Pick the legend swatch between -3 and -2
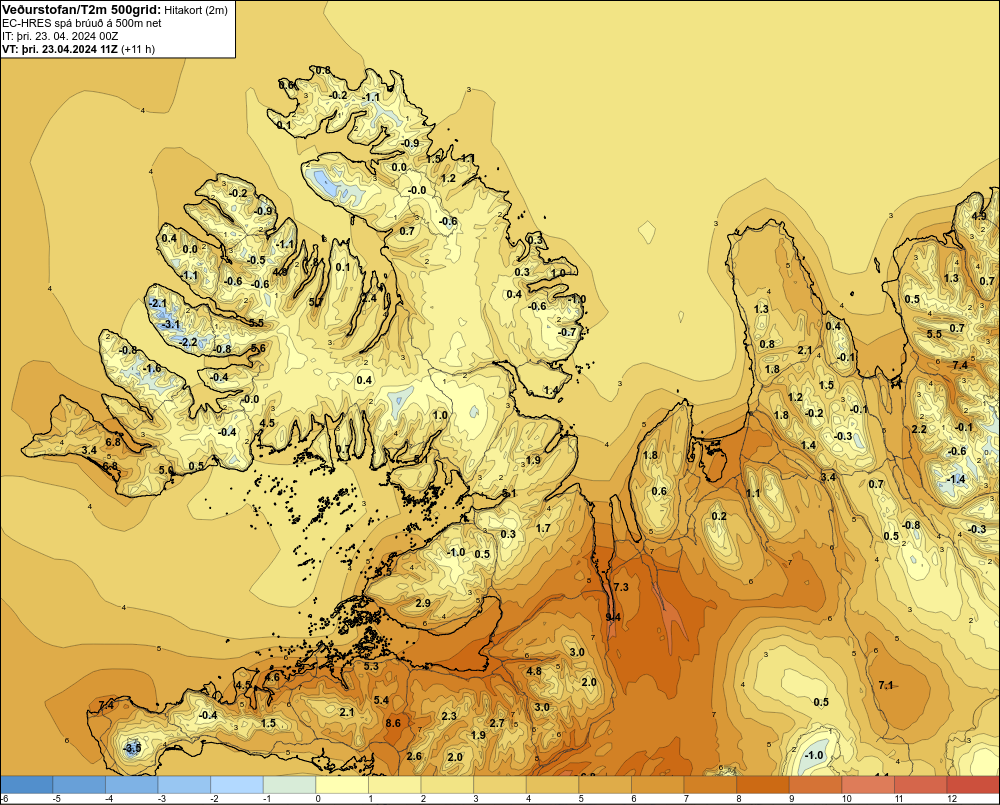 point(185,785)
